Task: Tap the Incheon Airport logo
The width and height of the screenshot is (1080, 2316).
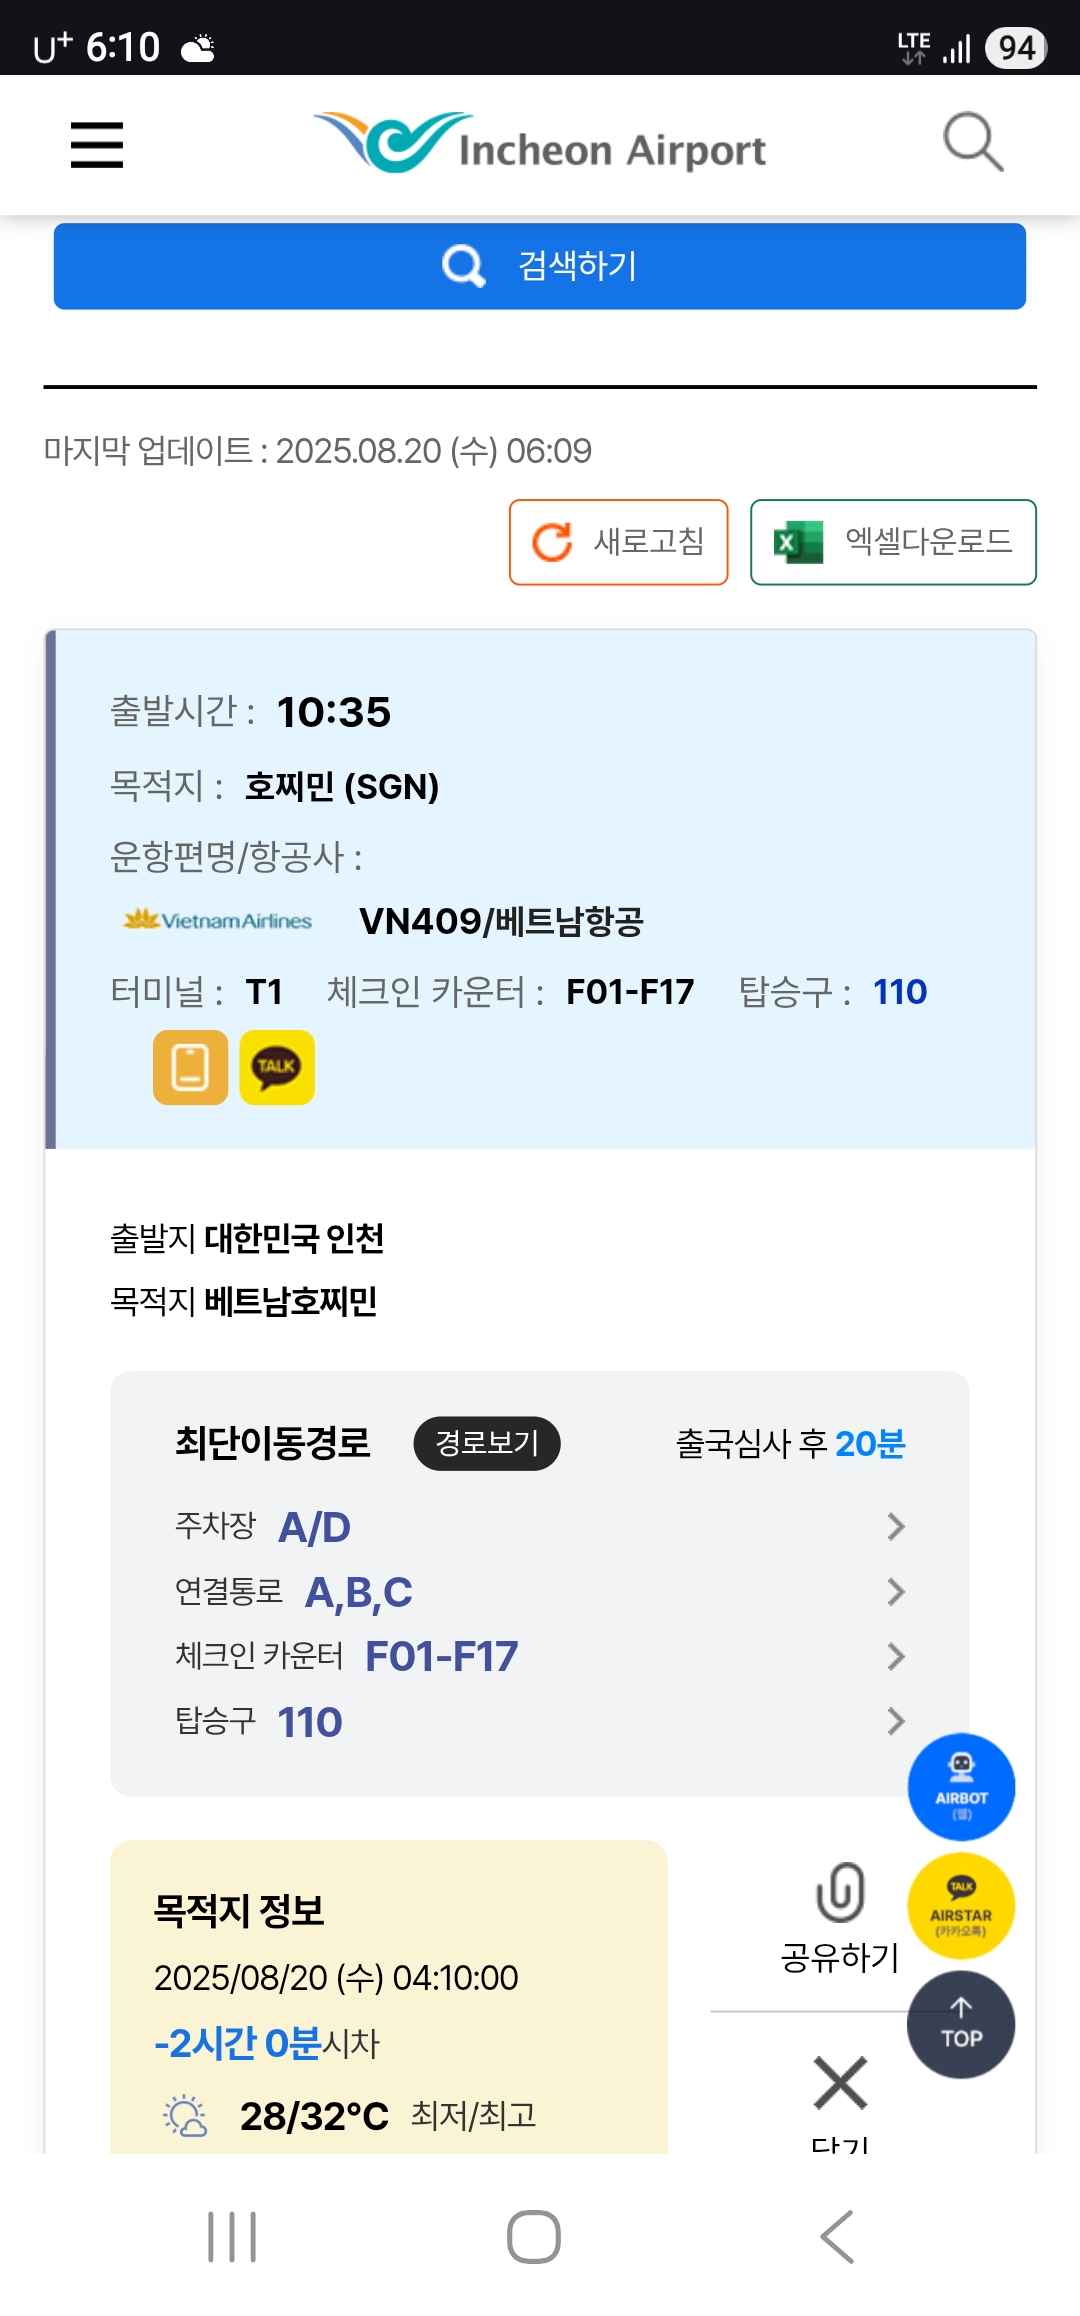Action: (540, 145)
